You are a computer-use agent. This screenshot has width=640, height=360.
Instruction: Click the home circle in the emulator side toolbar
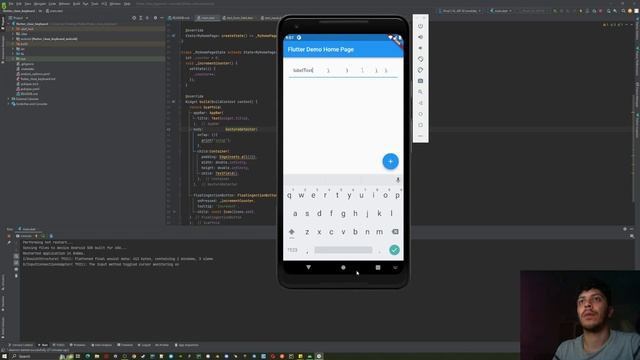pyautogui.click(x=420, y=114)
